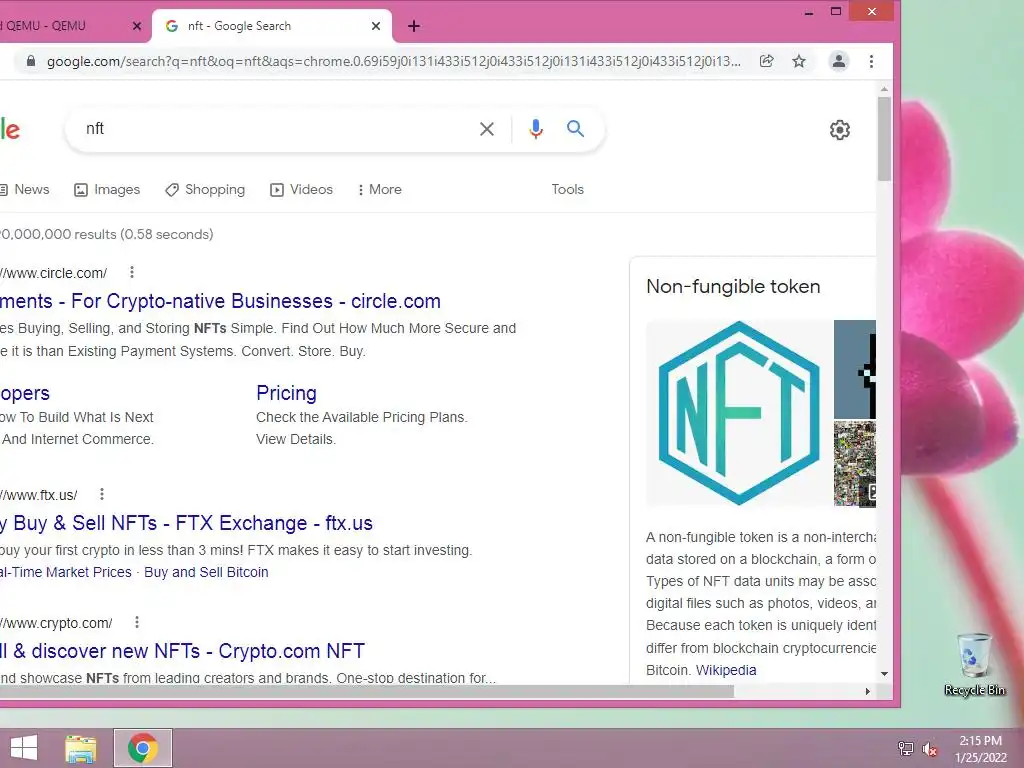Activate the nft - Google Search tab
This screenshot has height=768, width=1024.
(x=272, y=26)
